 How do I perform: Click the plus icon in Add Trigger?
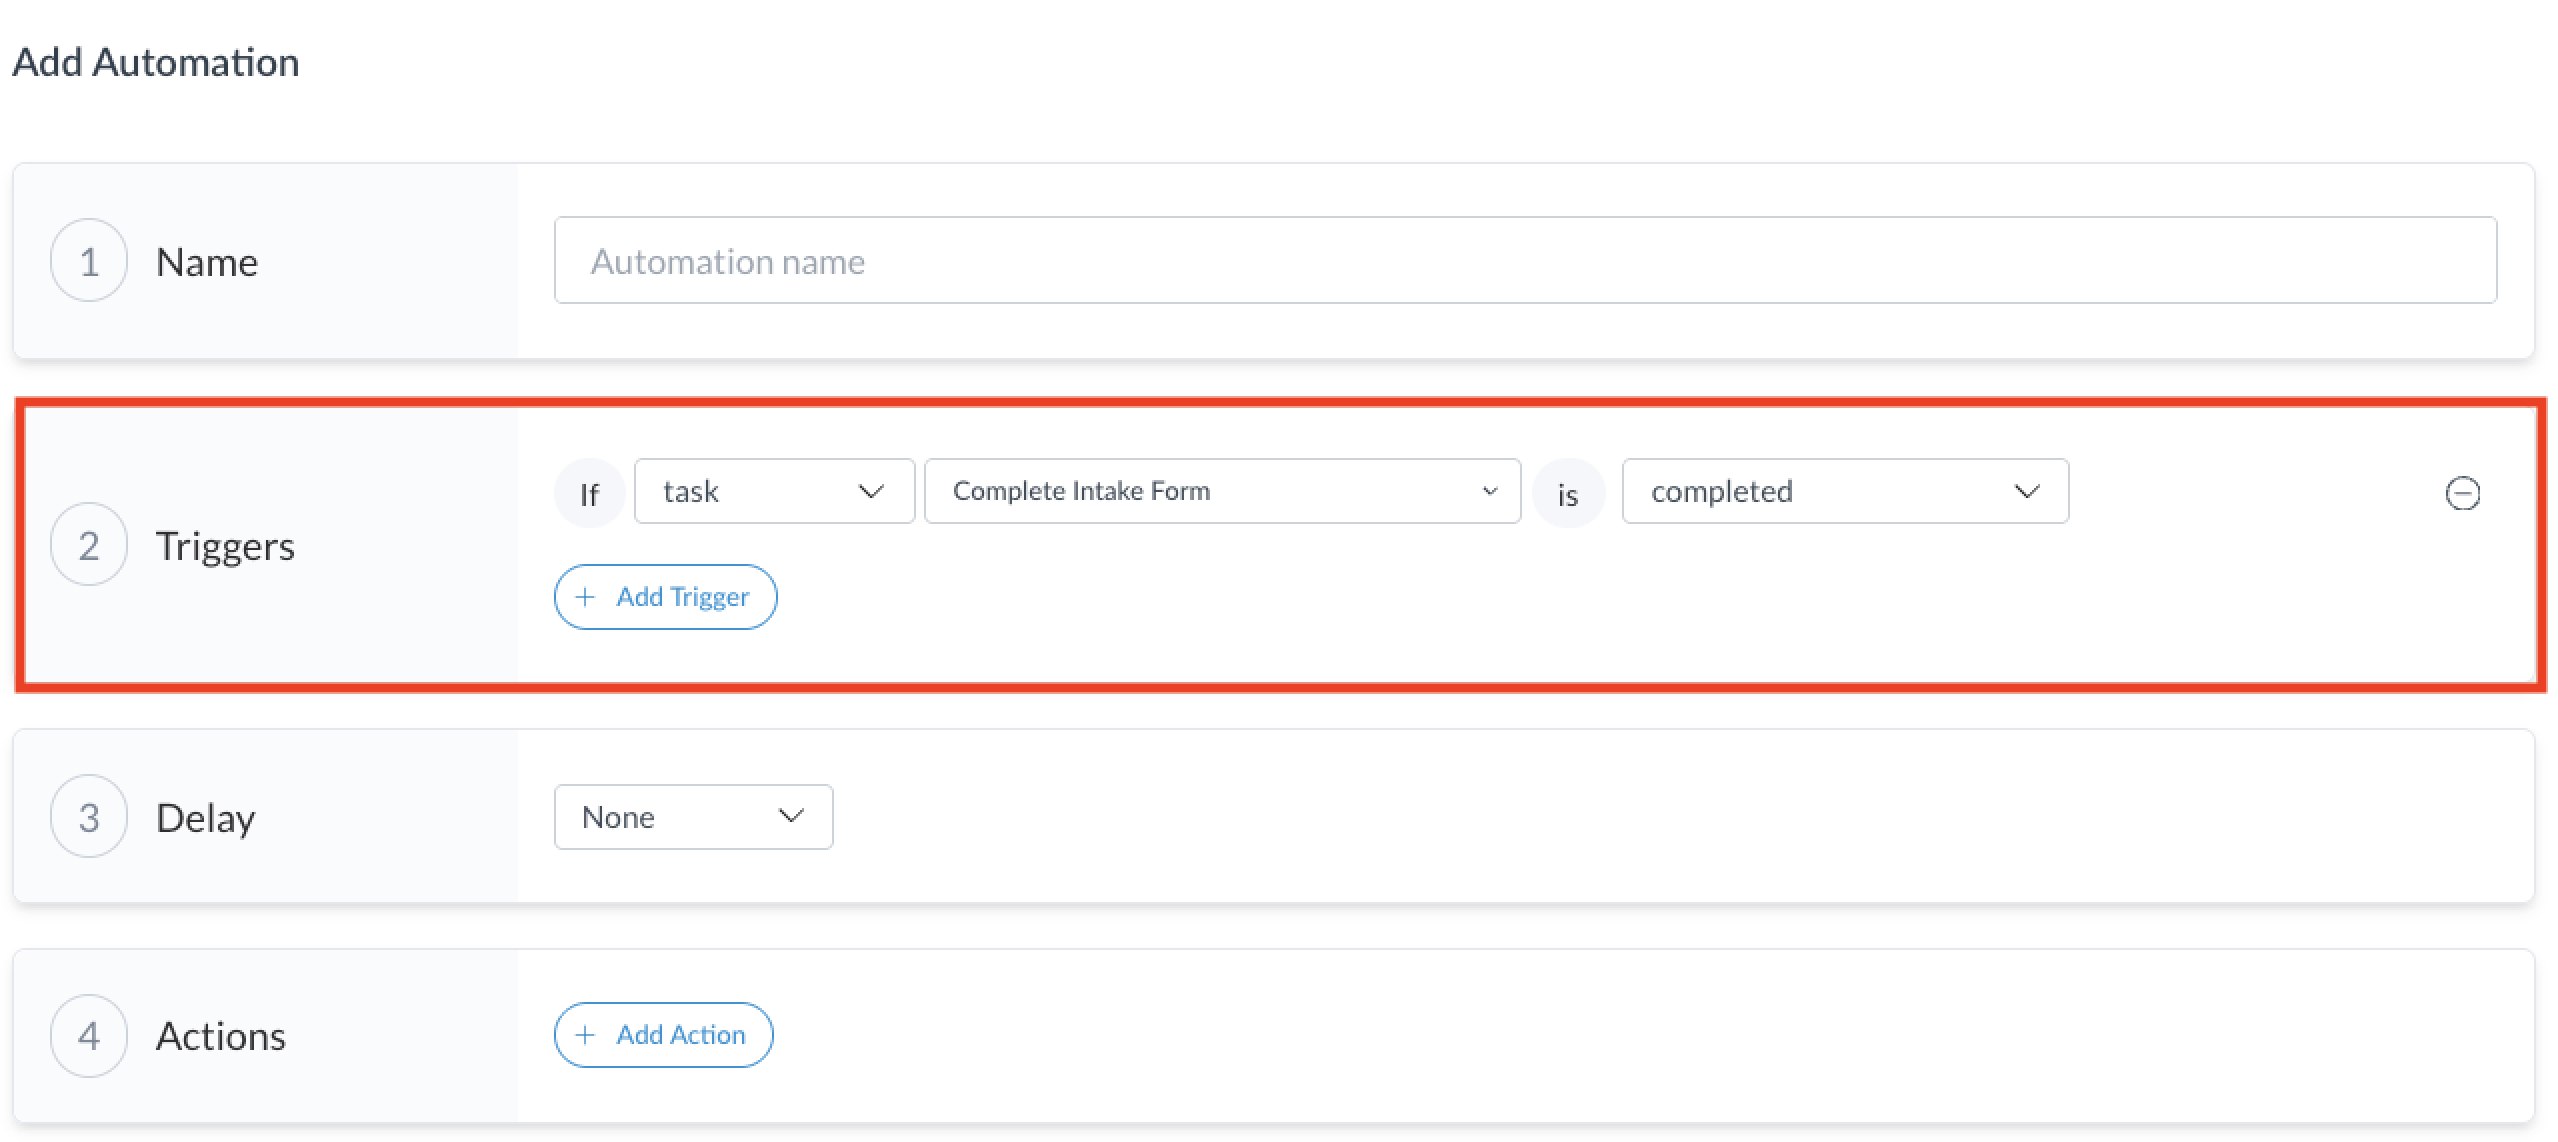click(586, 597)
